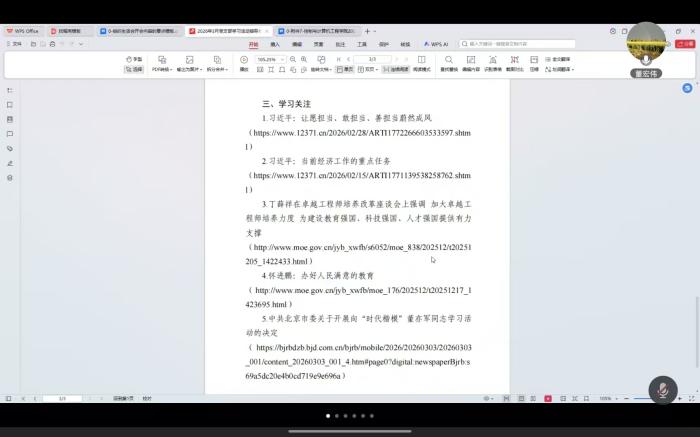The image size is (700, 437).
Task: Click the floating microphone button
Action: (662, 388)
